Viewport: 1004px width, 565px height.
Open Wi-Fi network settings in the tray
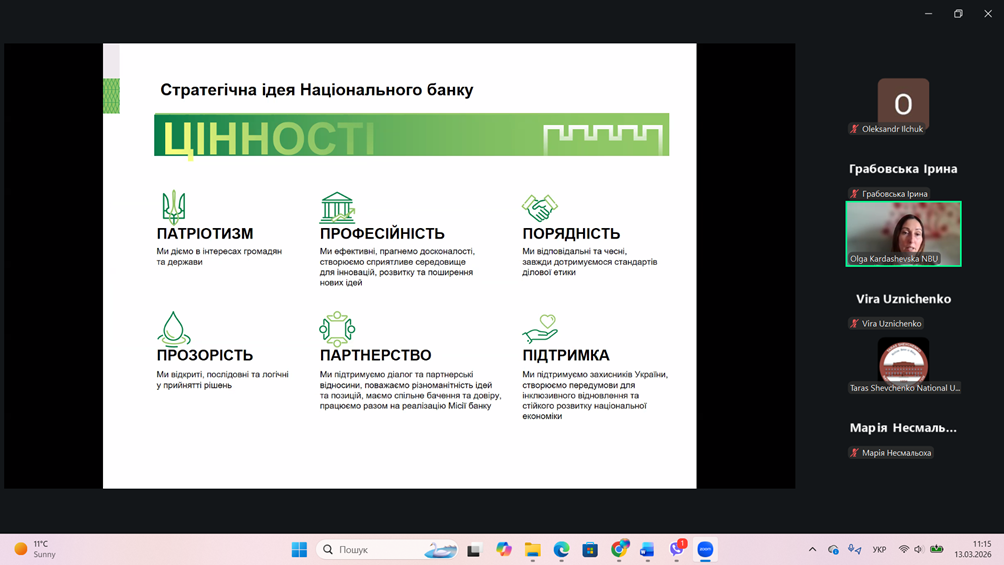904,549
